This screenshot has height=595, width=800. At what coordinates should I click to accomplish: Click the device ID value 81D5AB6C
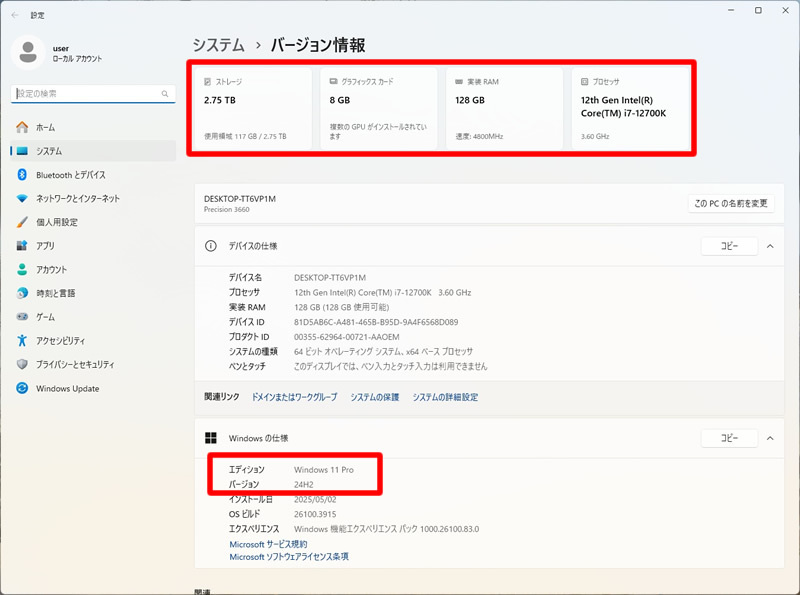(376, 322)
